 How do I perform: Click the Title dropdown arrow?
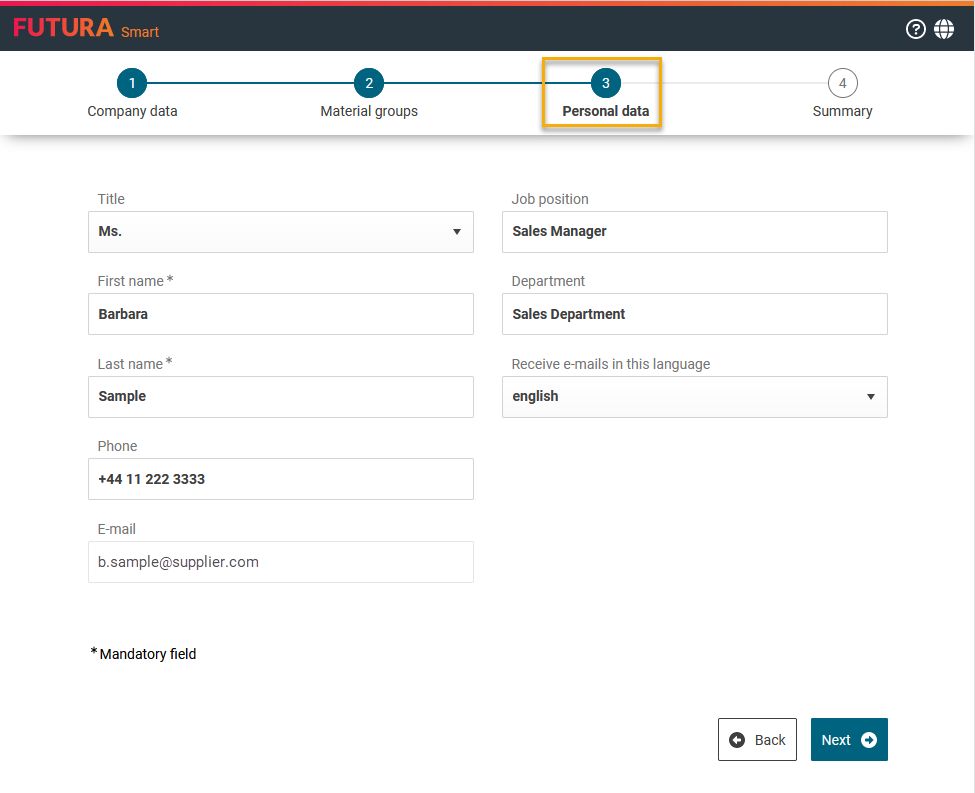(x=456, y=232)
